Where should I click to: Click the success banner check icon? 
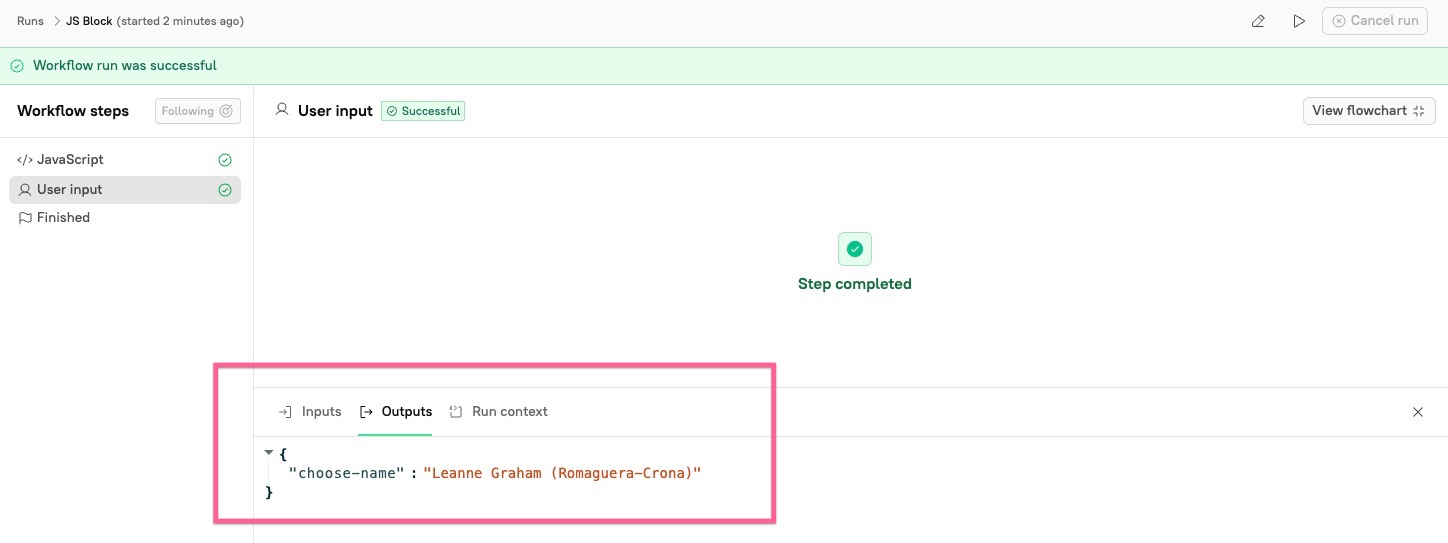coord(17,66)
